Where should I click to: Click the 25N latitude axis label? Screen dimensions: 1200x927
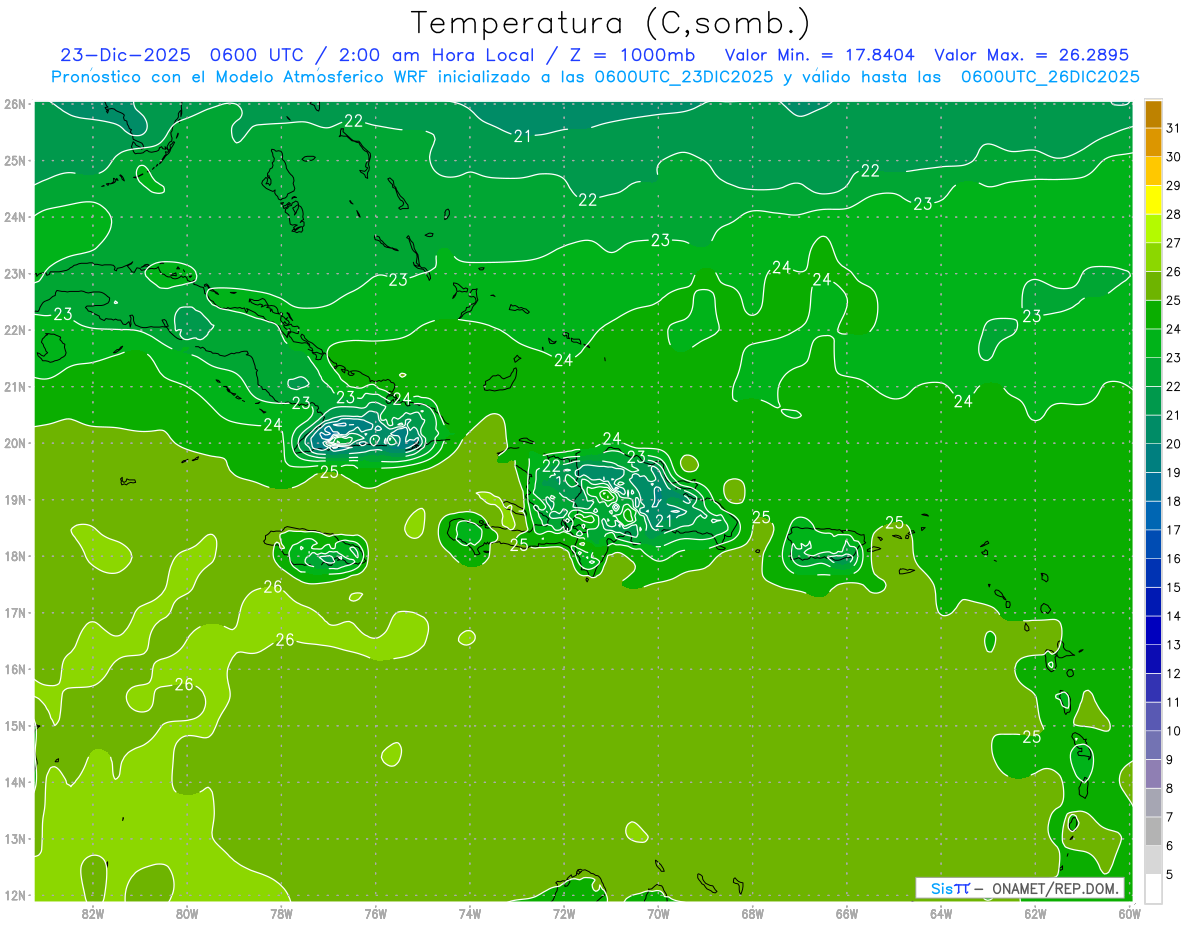tap(15, 160)
